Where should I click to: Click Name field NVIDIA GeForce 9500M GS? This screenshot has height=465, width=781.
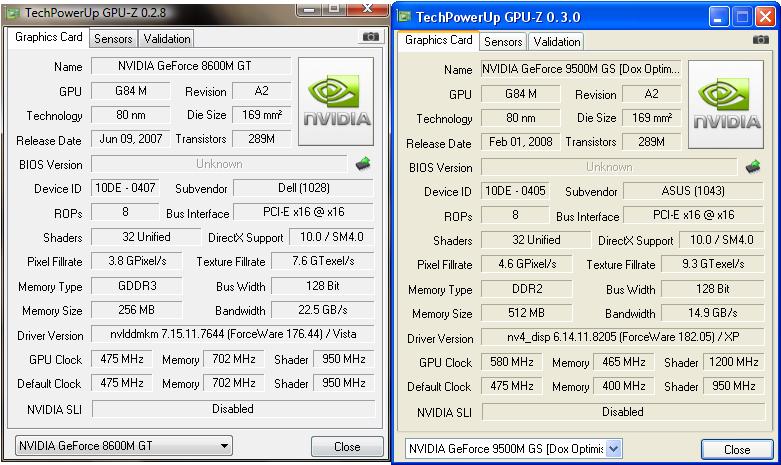[581, 69]
